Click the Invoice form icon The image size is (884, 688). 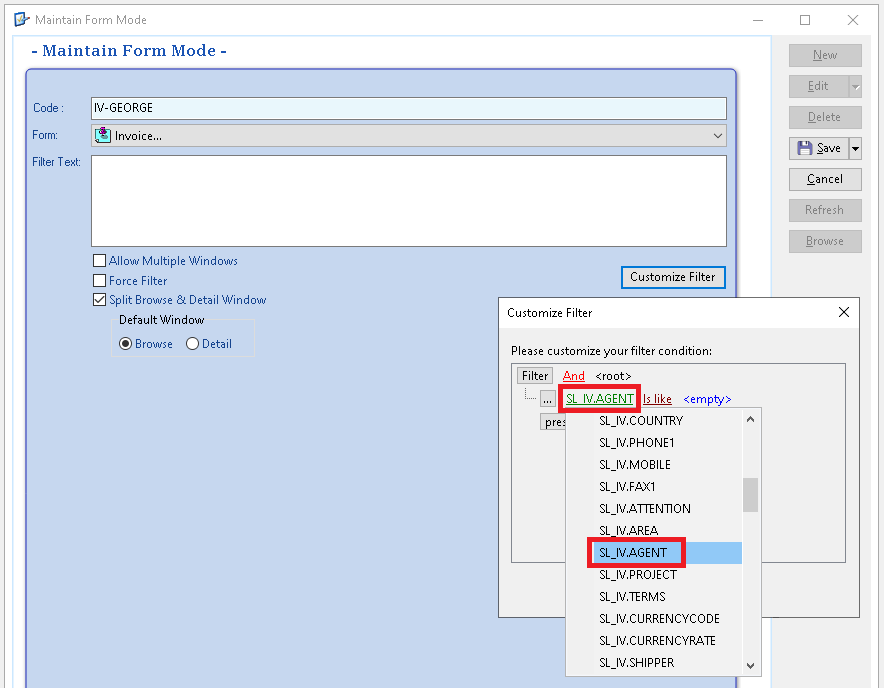coord(103,136)
